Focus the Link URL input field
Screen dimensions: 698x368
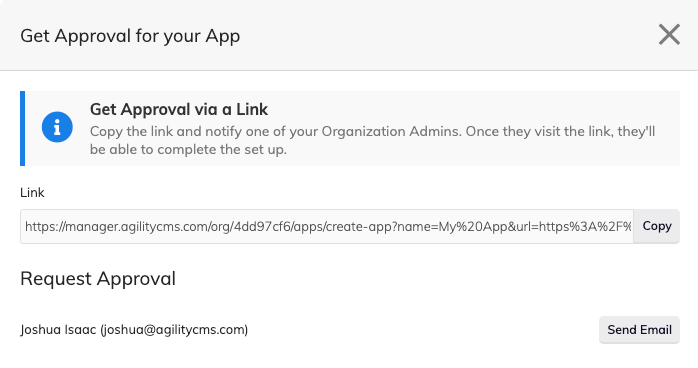[x=327, y=226]
